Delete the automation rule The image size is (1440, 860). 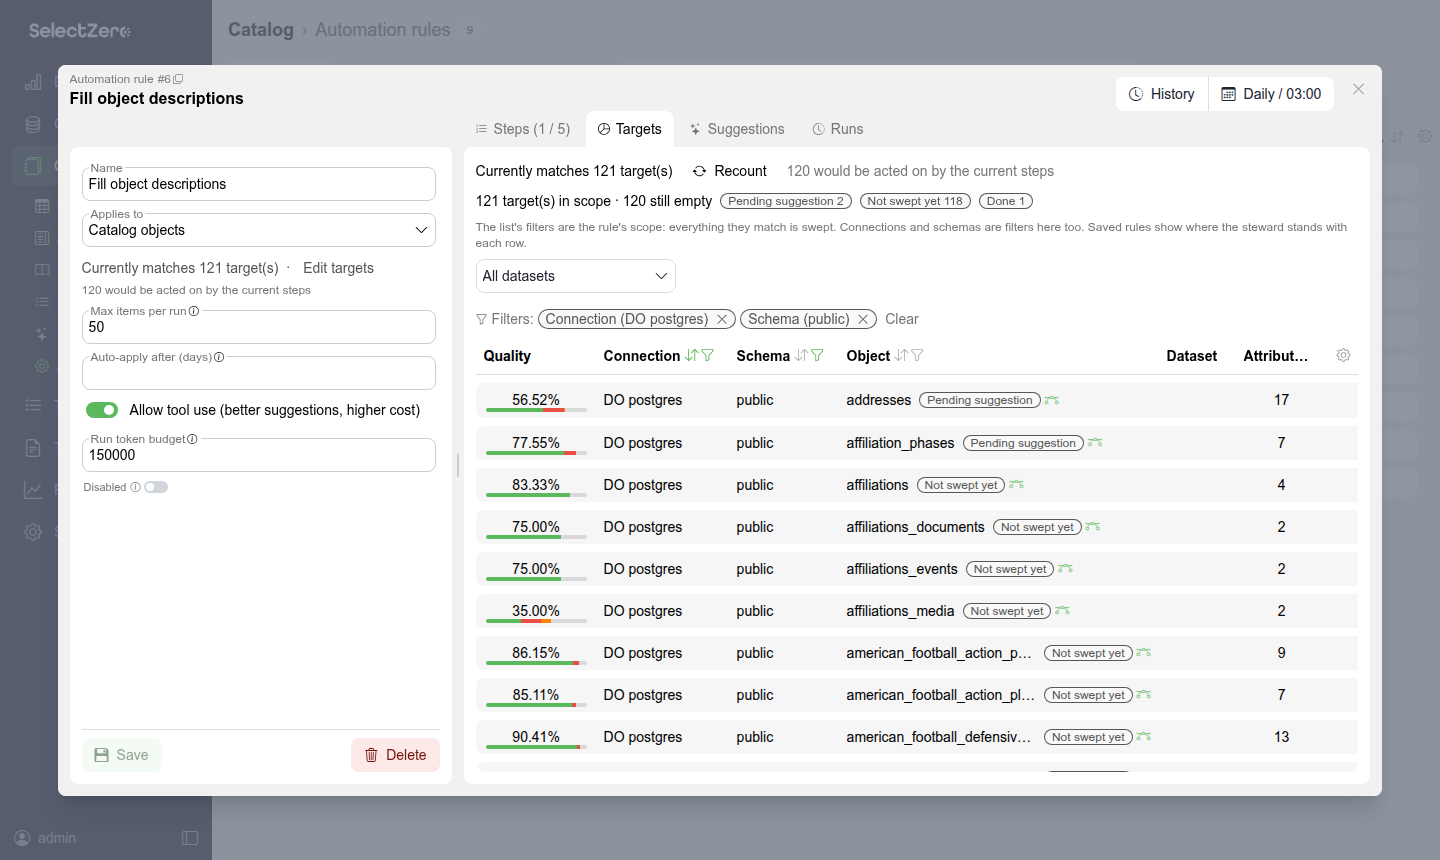(x=395, y=755)
